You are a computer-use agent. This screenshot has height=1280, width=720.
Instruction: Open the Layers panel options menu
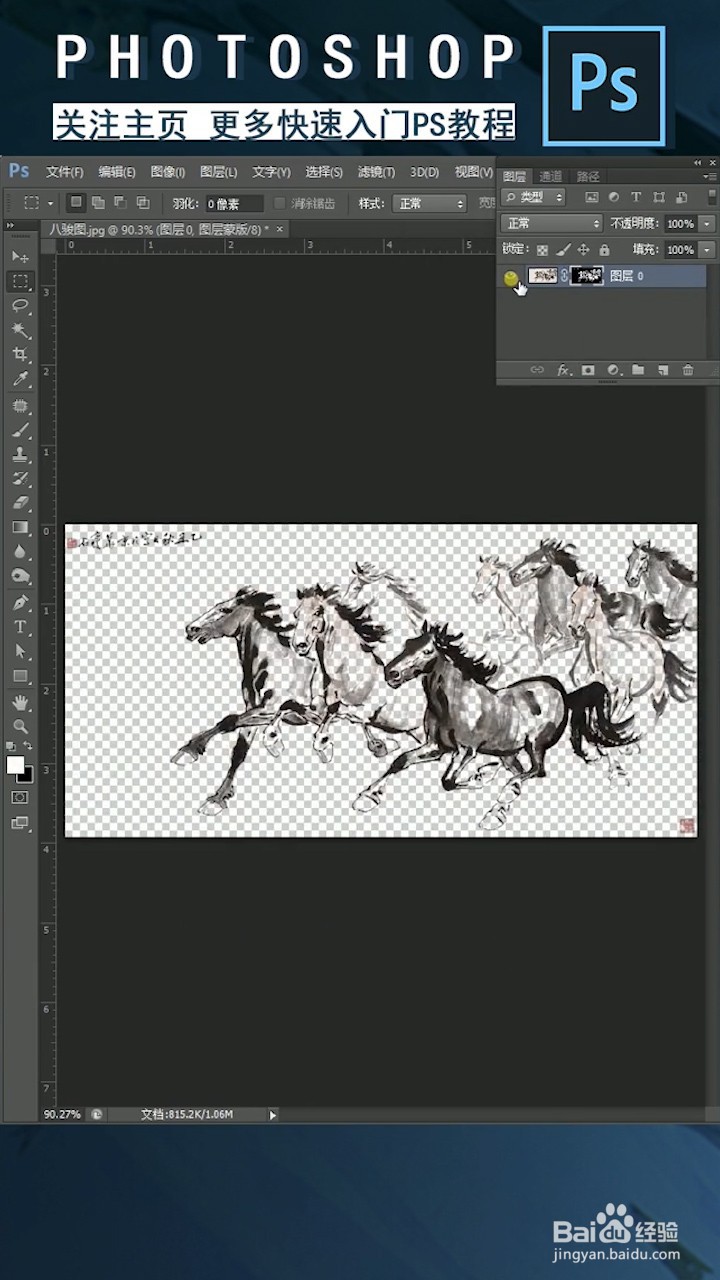710,176
